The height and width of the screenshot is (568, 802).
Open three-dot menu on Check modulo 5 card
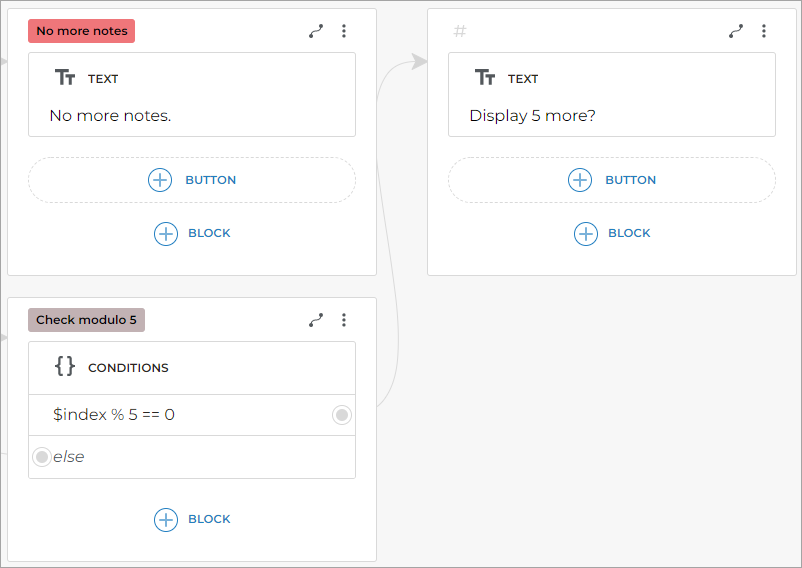click(344, 320)
